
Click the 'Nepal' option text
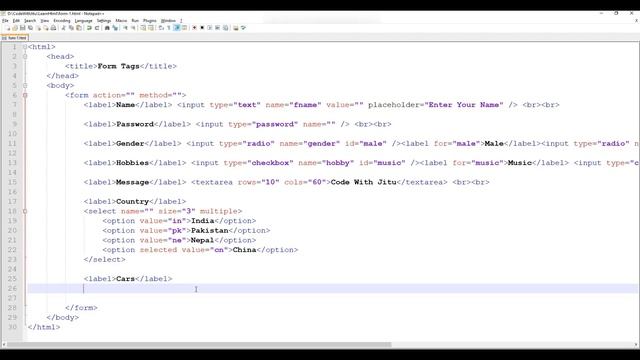coord(202,240)
